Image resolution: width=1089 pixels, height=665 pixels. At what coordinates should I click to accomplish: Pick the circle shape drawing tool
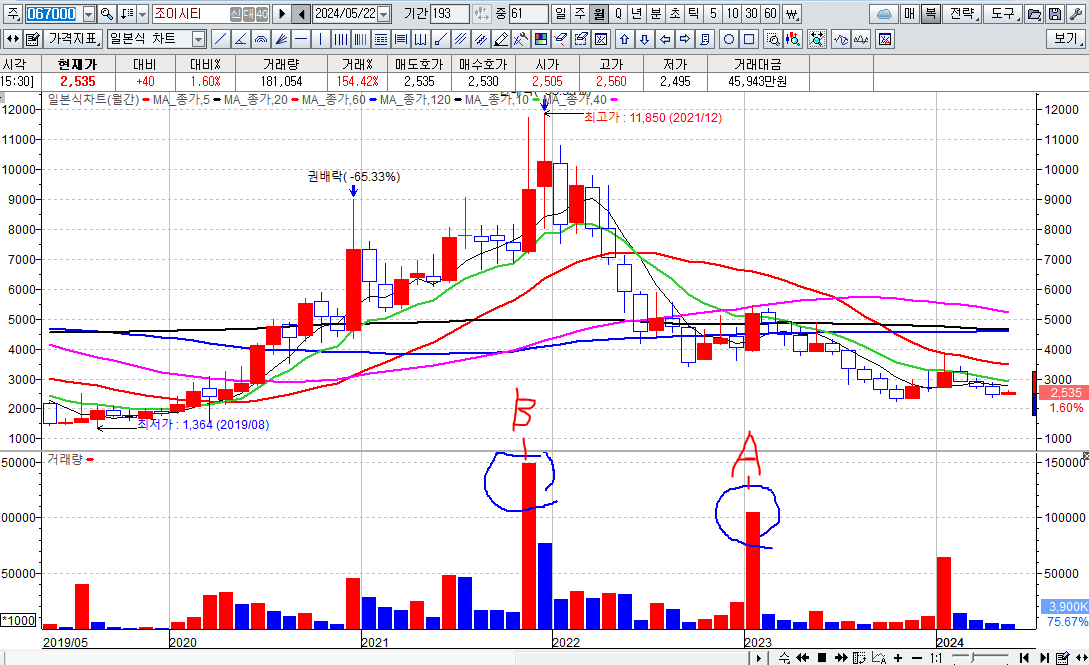tap(729, 39)
